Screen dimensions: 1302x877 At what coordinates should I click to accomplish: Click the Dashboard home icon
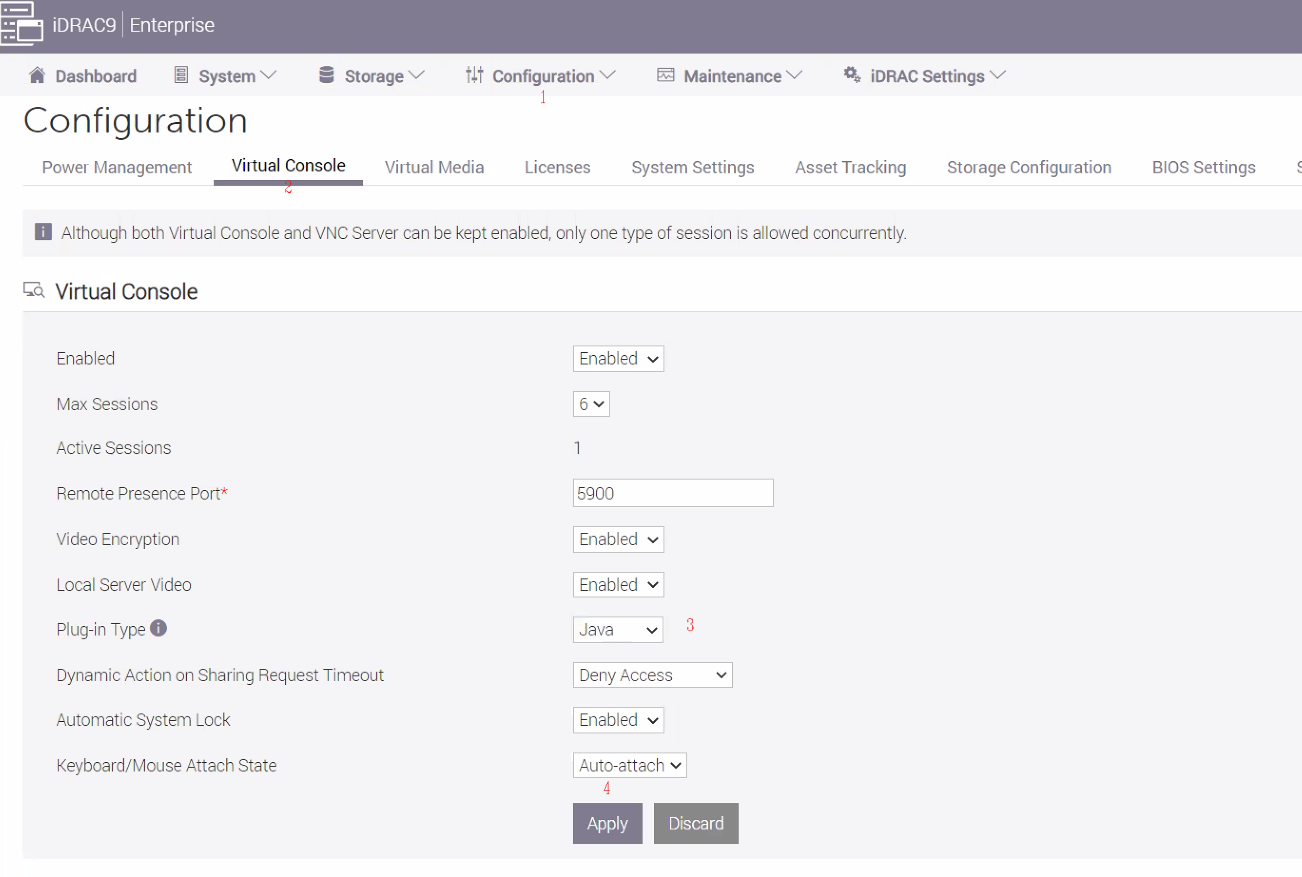click(x=36, y=75)
